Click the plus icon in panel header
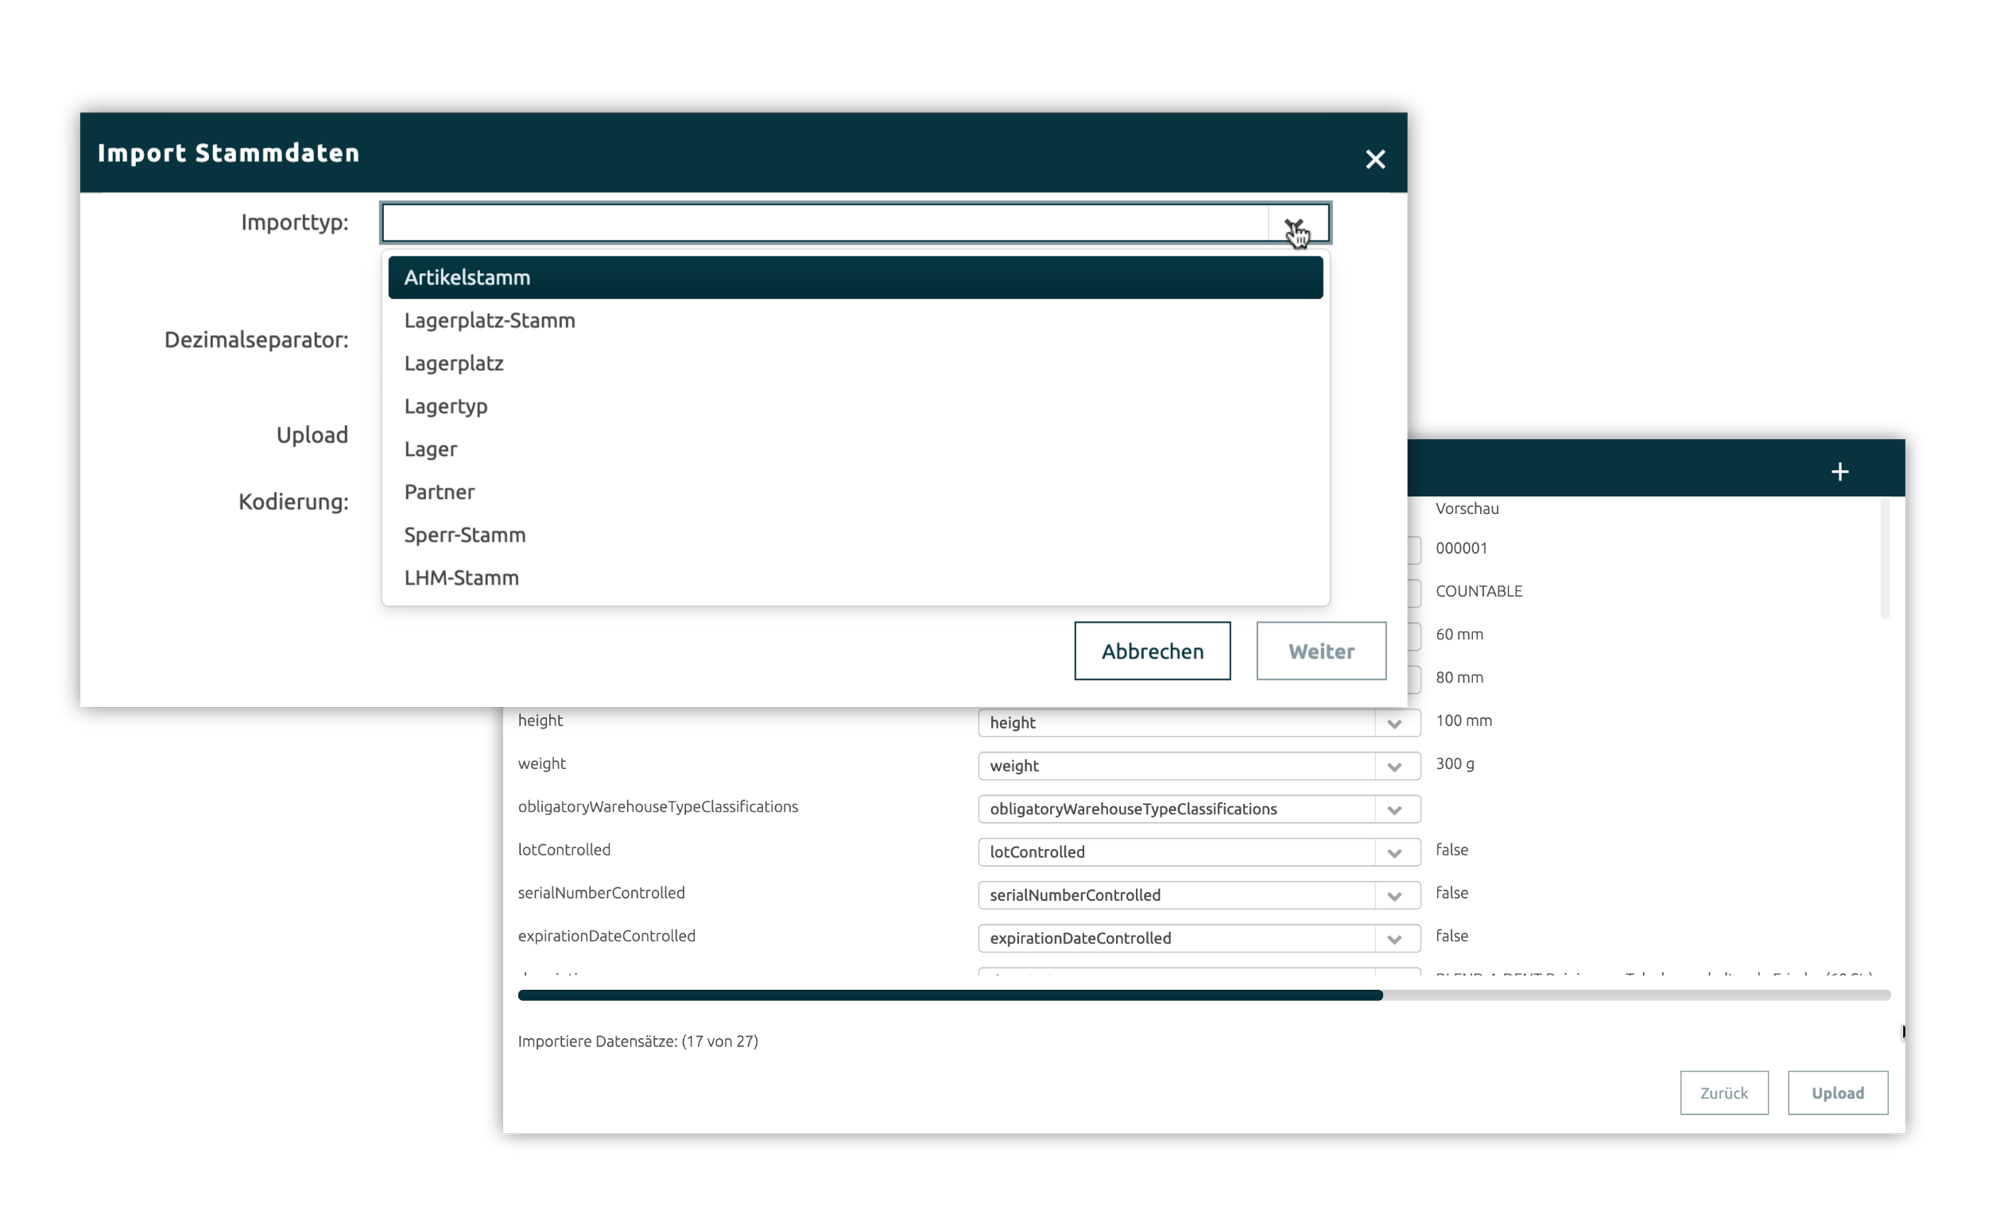2000x1209 pixels. click(1839, 471)
